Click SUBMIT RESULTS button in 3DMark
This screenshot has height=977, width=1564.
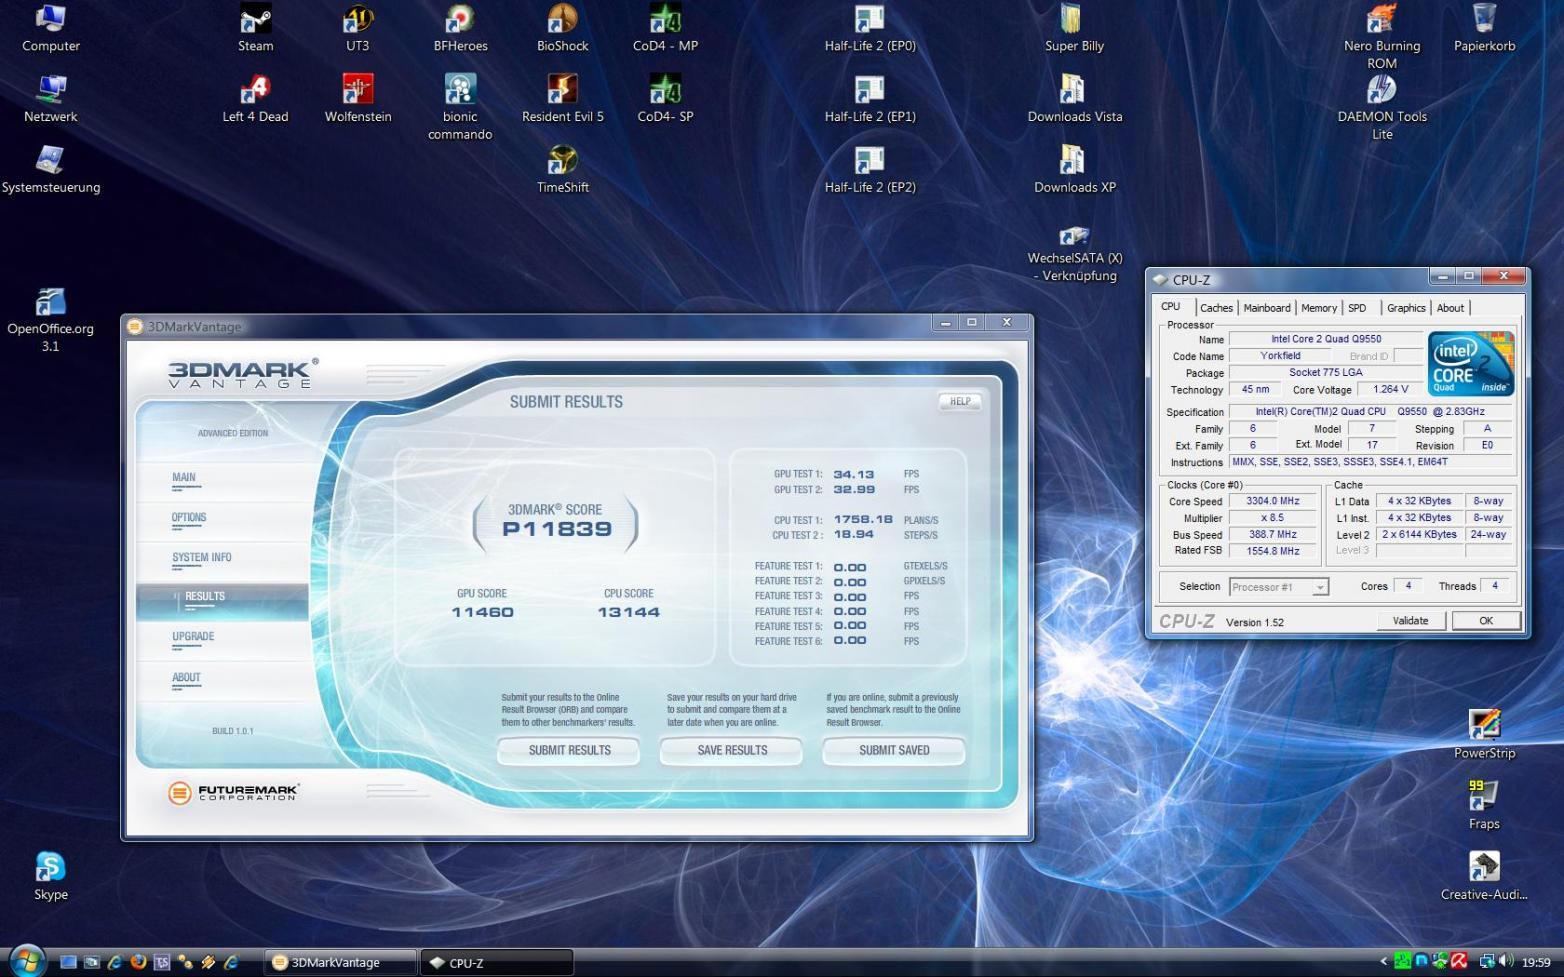569,750
